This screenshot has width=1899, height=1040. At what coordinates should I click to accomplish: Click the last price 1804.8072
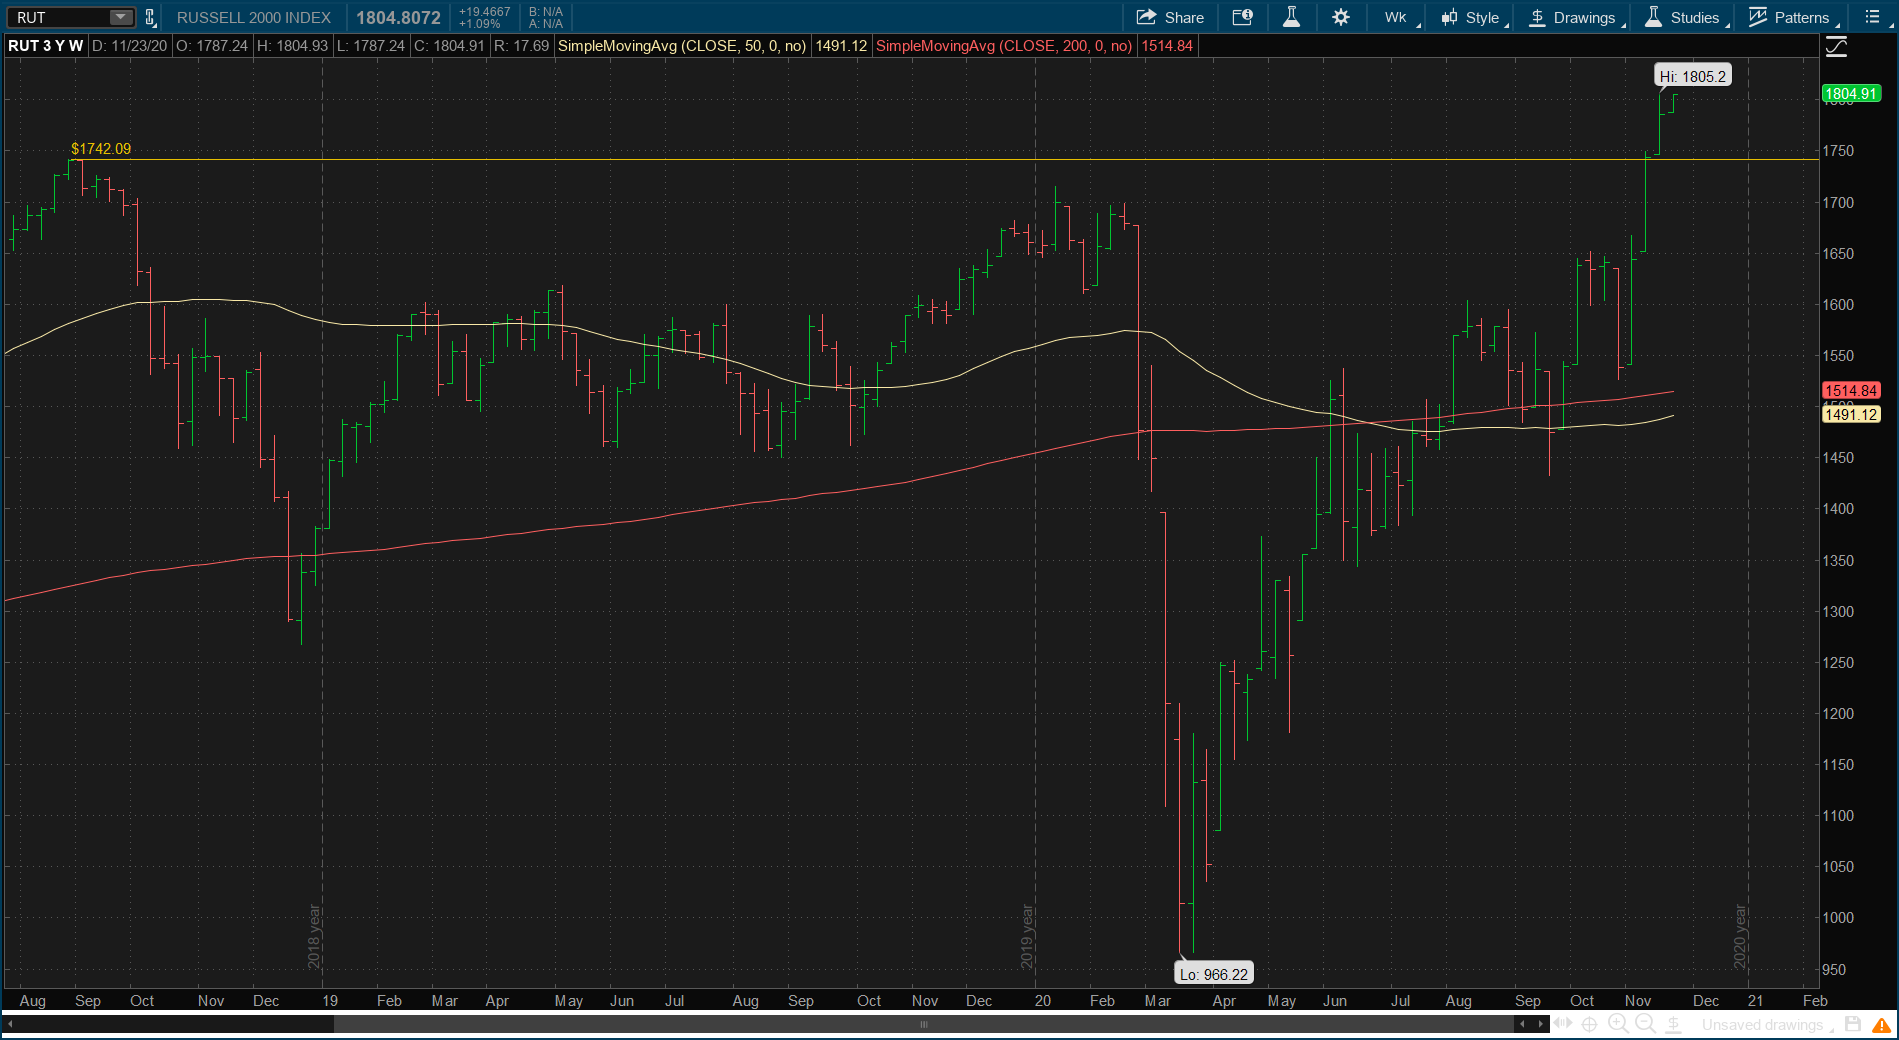[x=398, y=17]
